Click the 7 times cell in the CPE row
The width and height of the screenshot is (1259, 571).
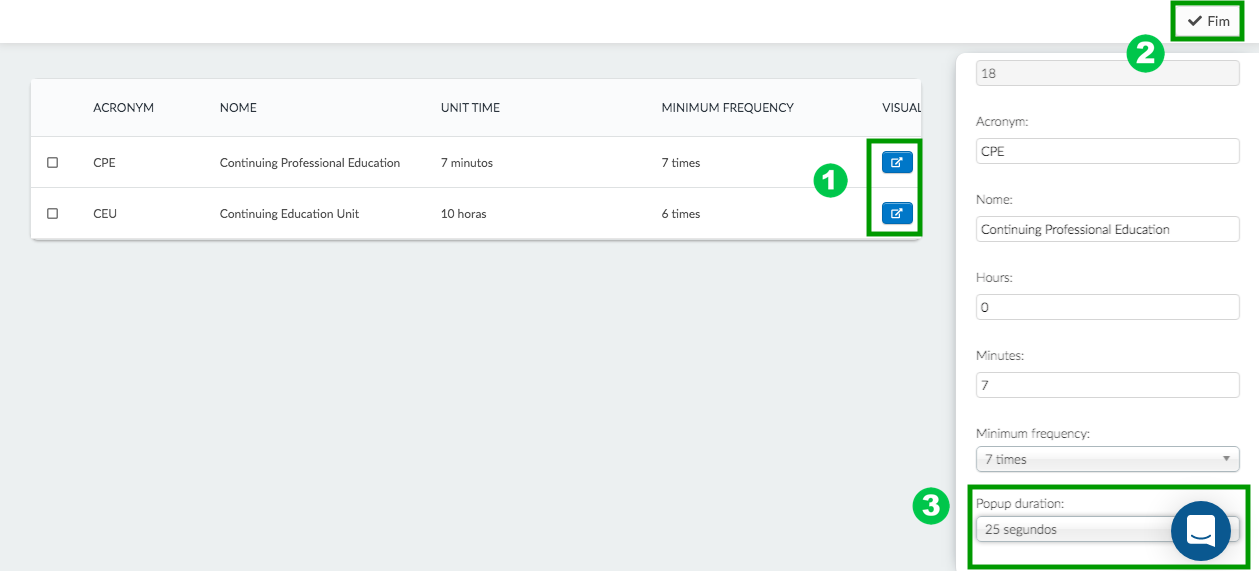681,163
